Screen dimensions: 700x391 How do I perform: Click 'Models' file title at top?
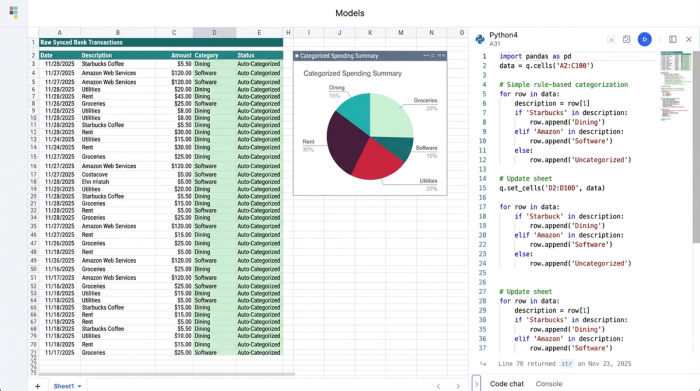350,13
